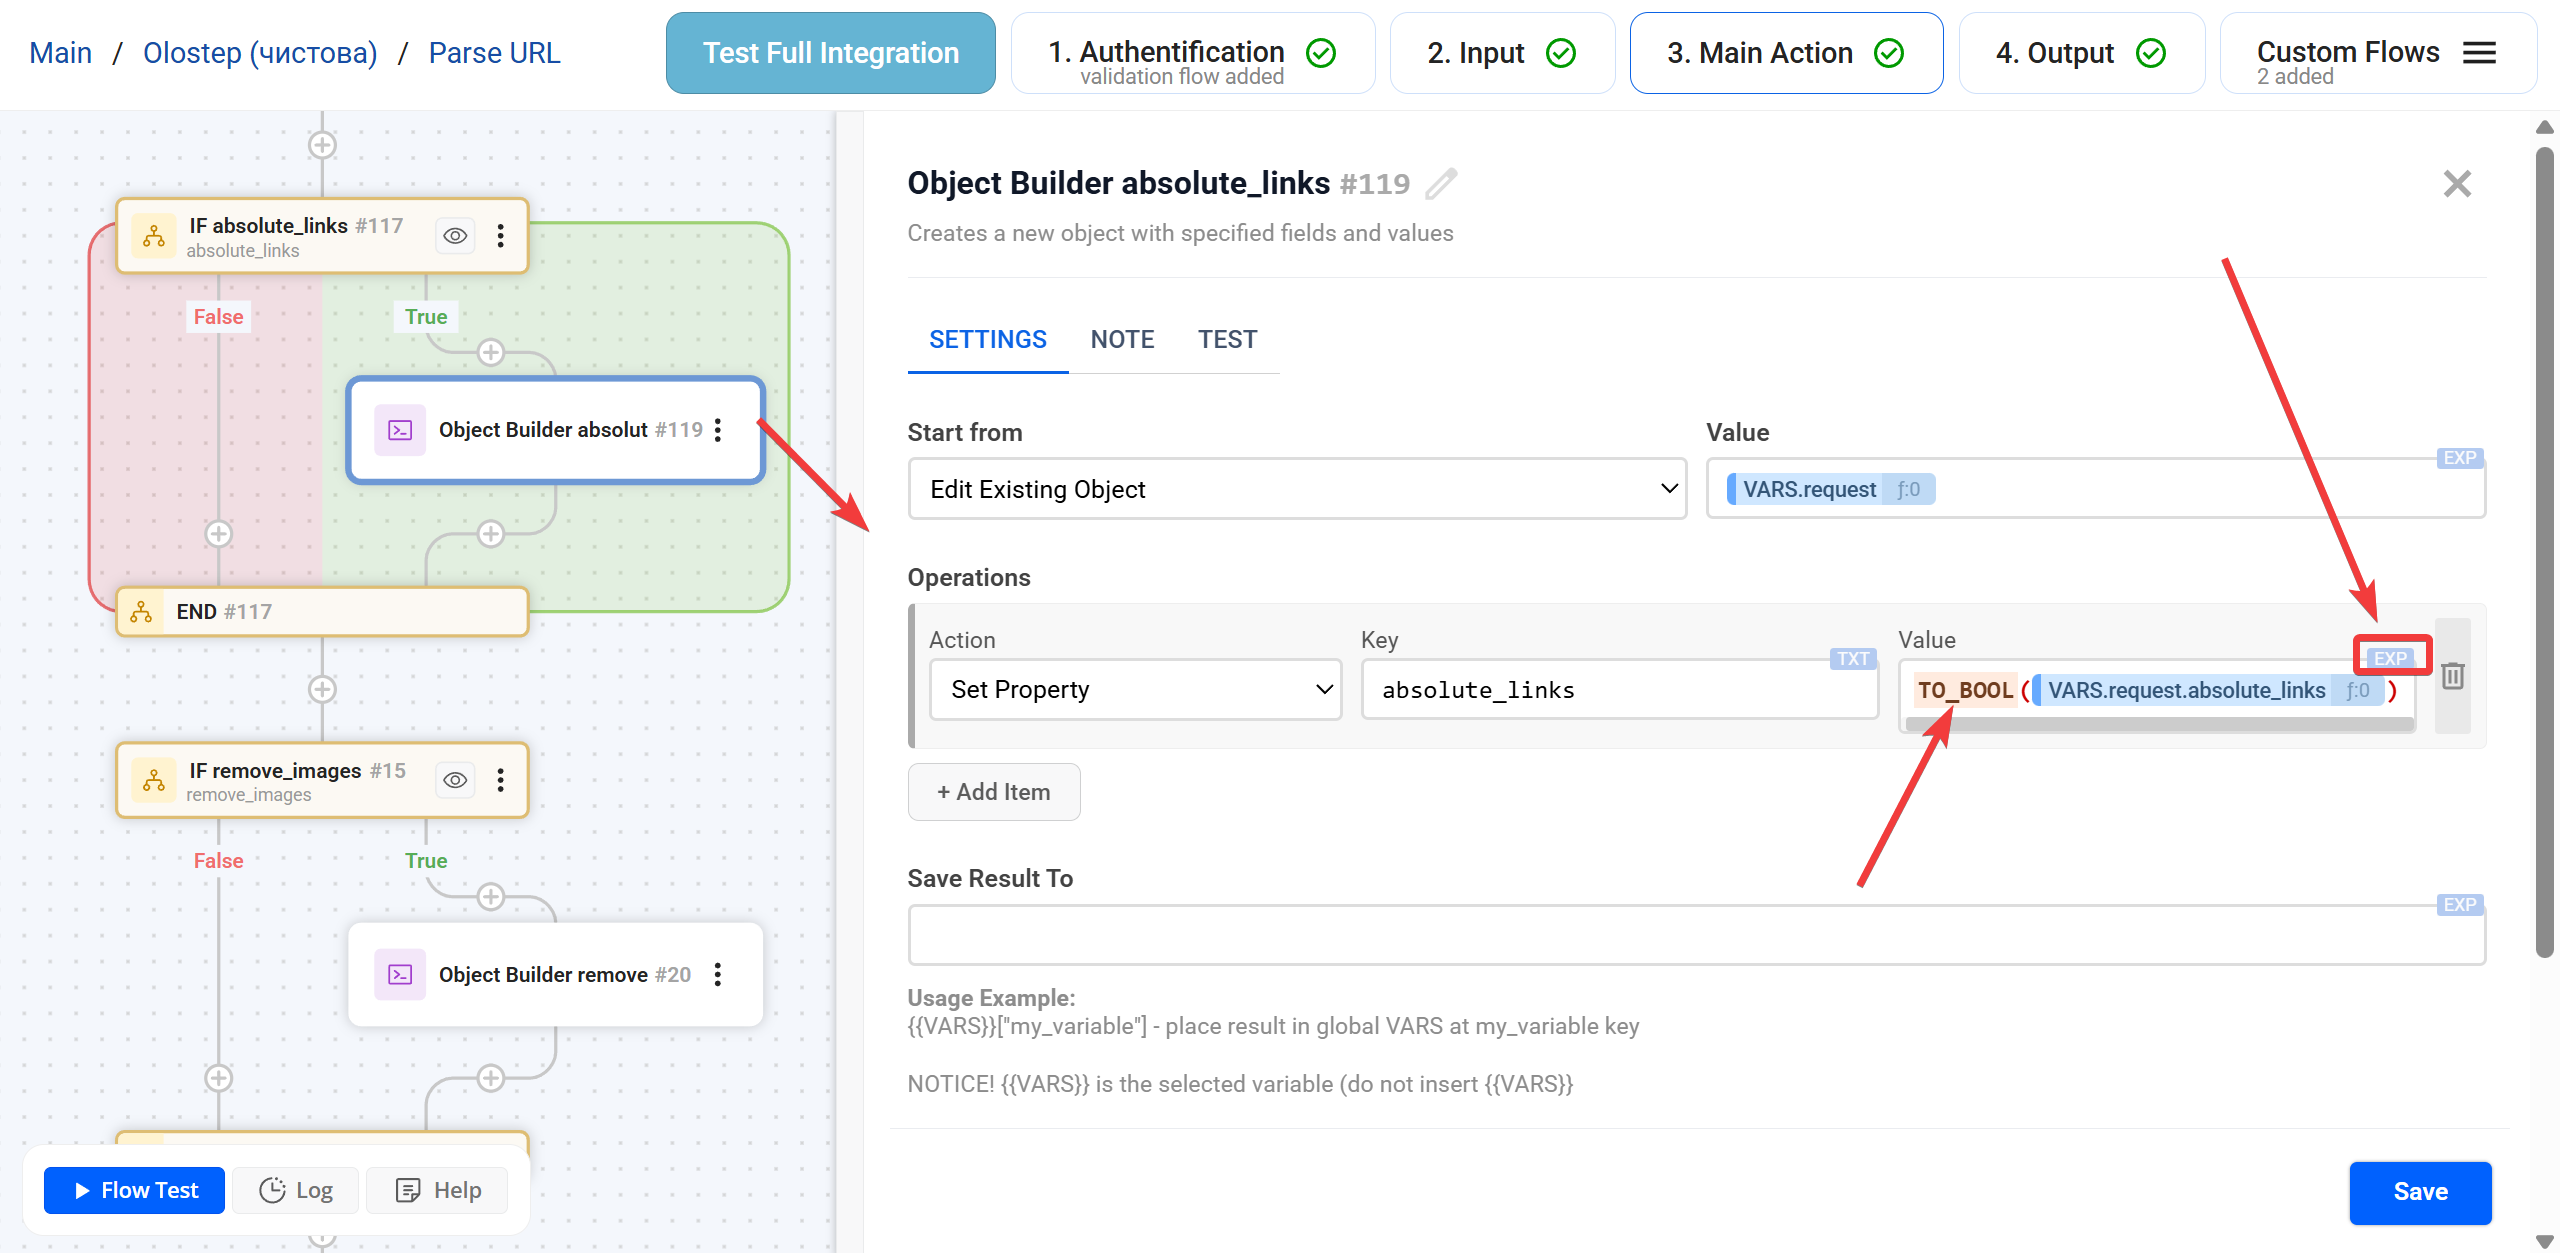Open three-dot menu on Object Builder remove node
This screenshot has height=1253, width=2560.
coord(718,975)
